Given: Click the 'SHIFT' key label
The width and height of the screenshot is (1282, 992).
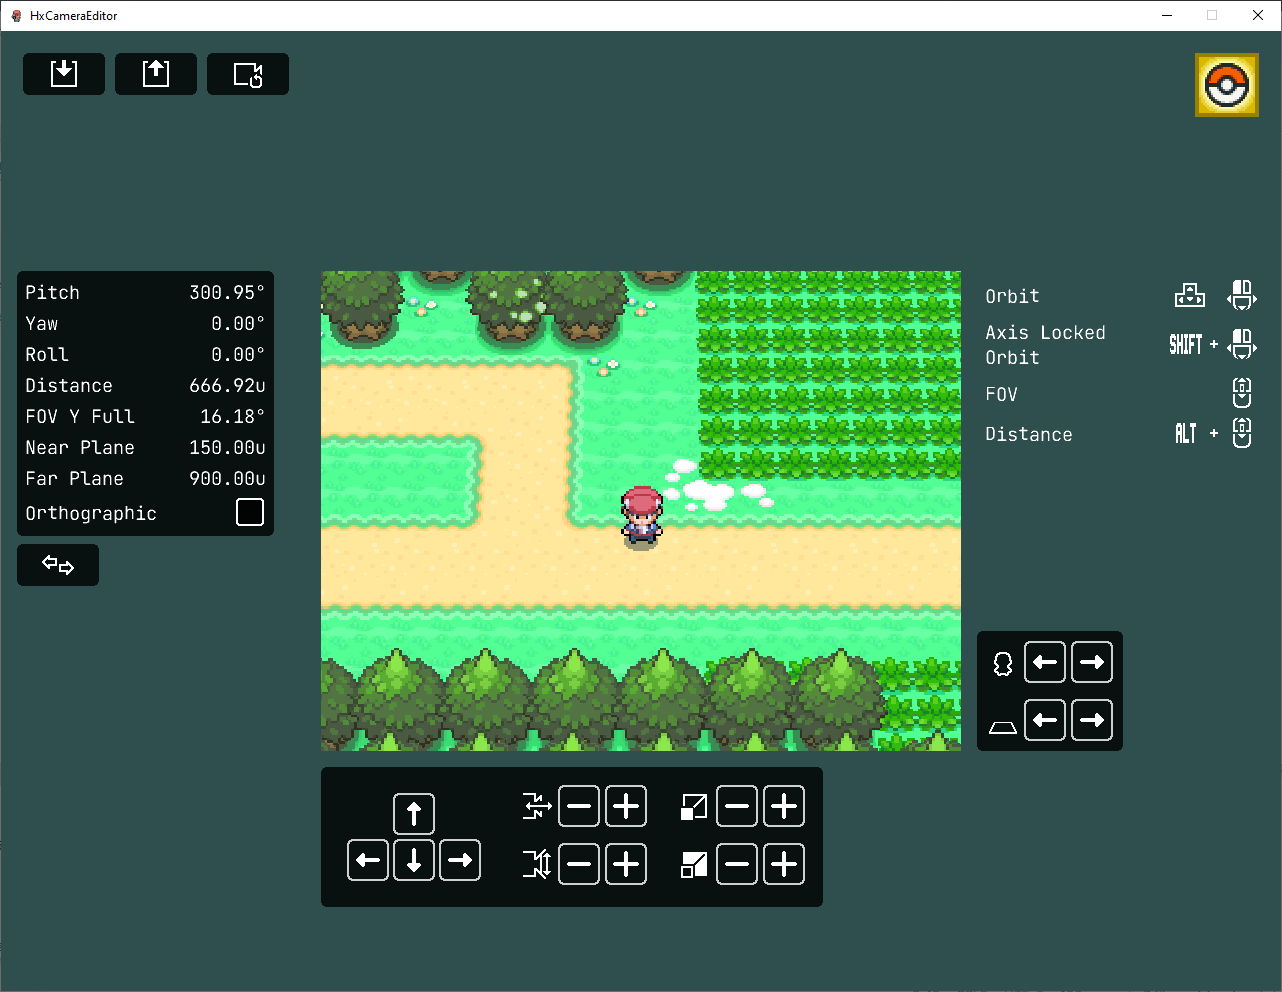Looking at the screenshot, I should (1186, 345).
